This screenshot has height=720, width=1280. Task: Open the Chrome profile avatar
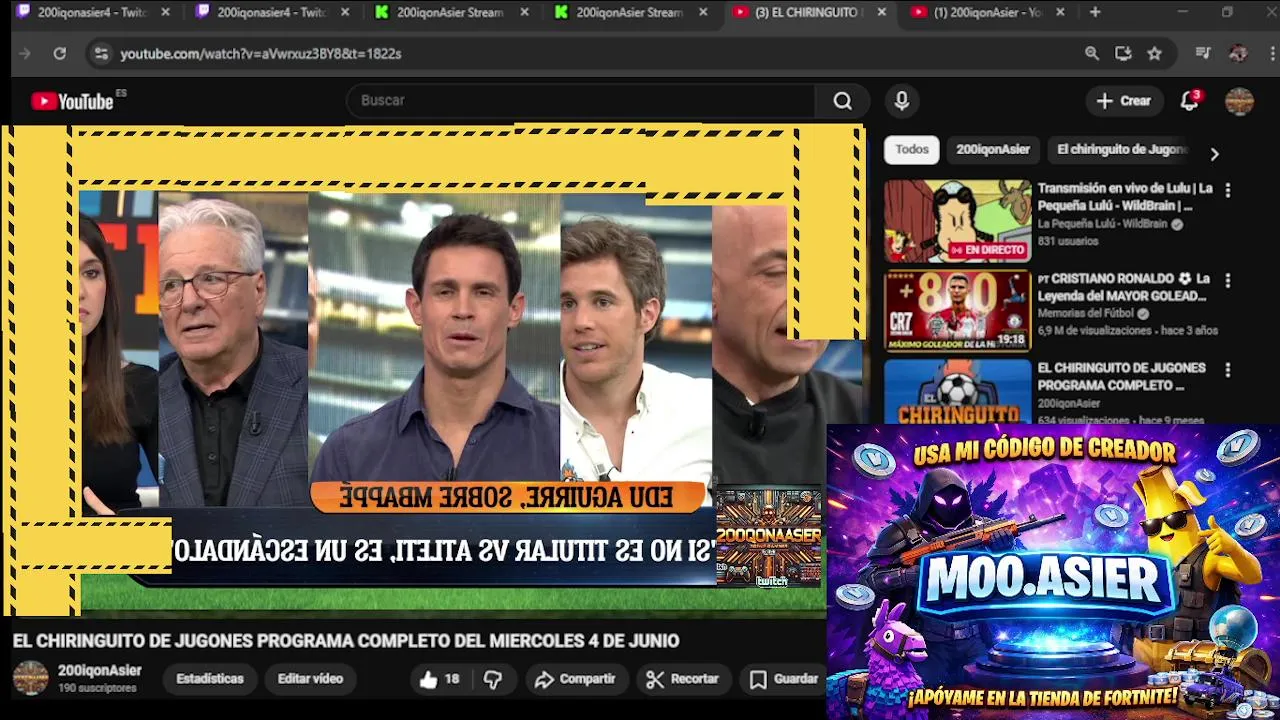coord(1238,53)
